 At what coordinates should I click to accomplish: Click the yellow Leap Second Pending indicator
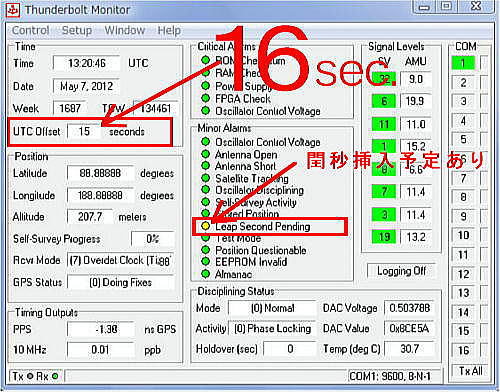click(206, 226)
